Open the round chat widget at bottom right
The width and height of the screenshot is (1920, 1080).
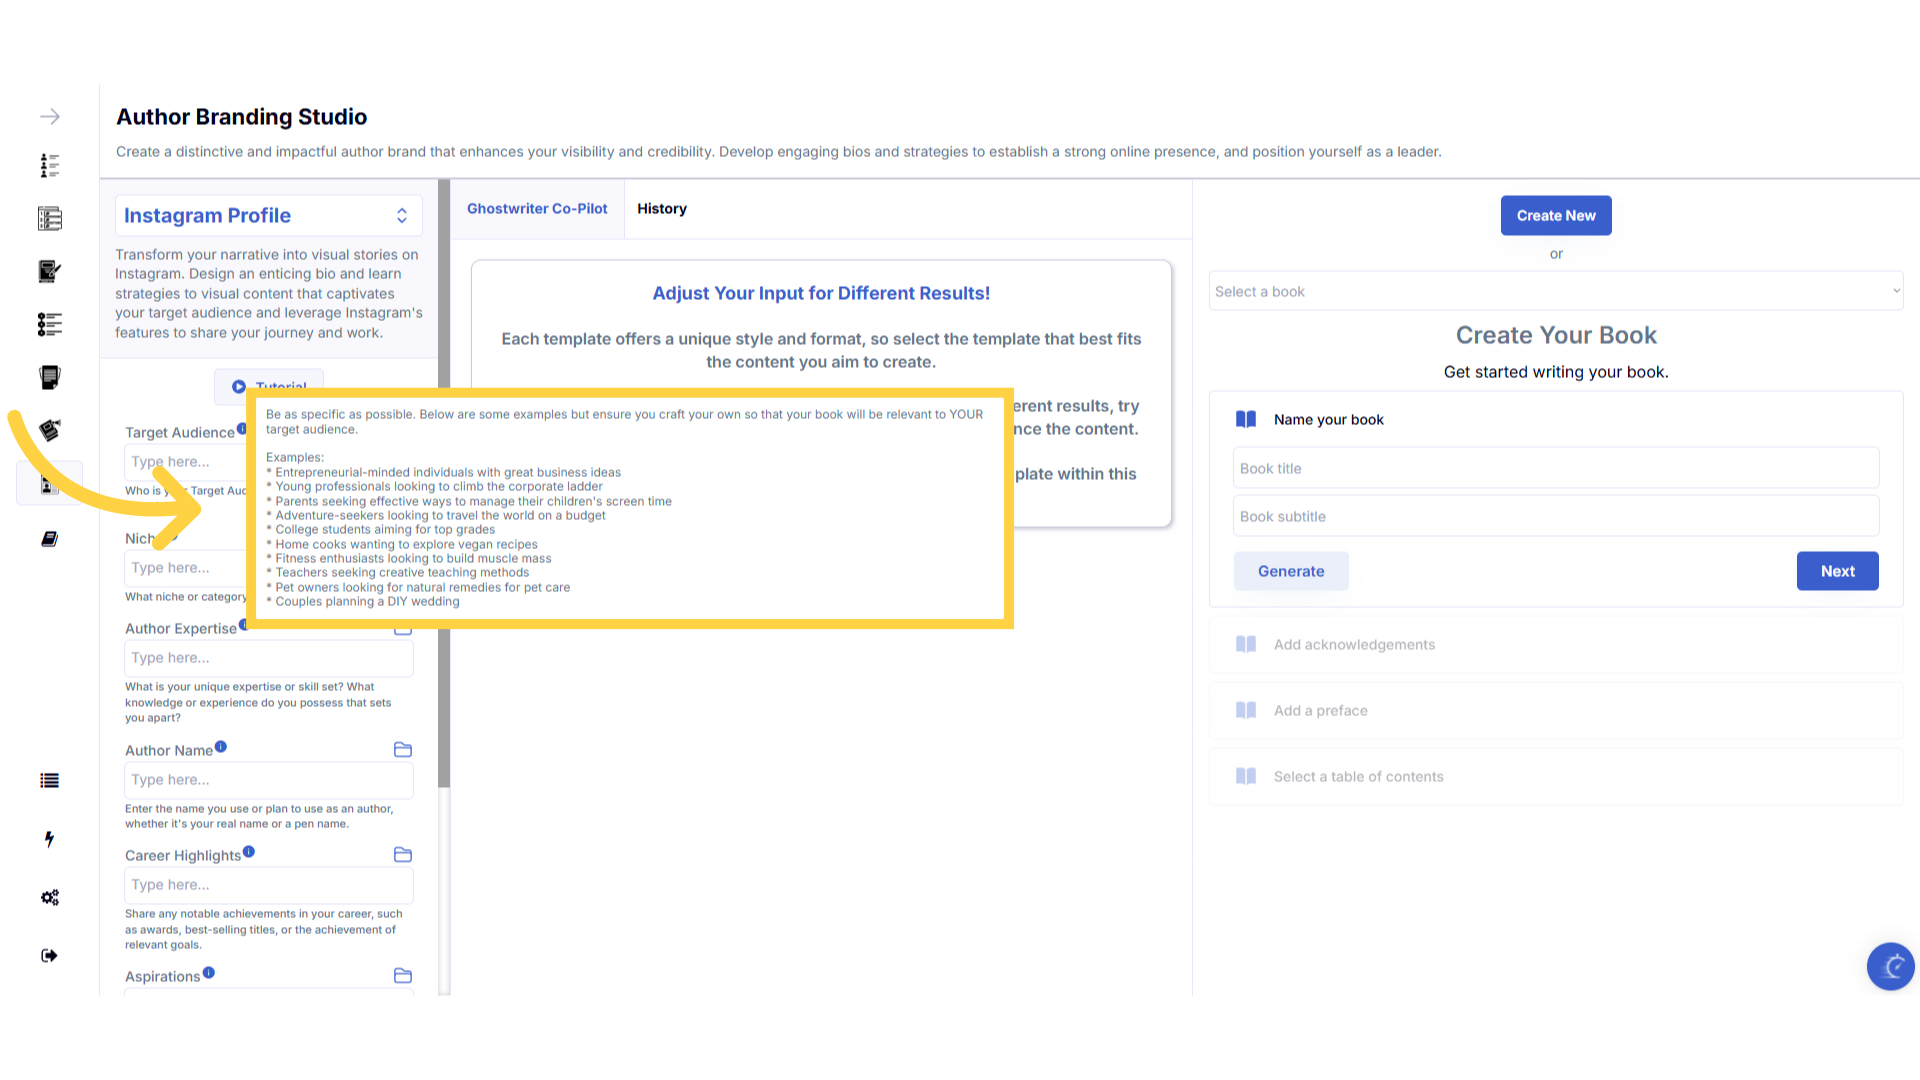(1890, 966)
